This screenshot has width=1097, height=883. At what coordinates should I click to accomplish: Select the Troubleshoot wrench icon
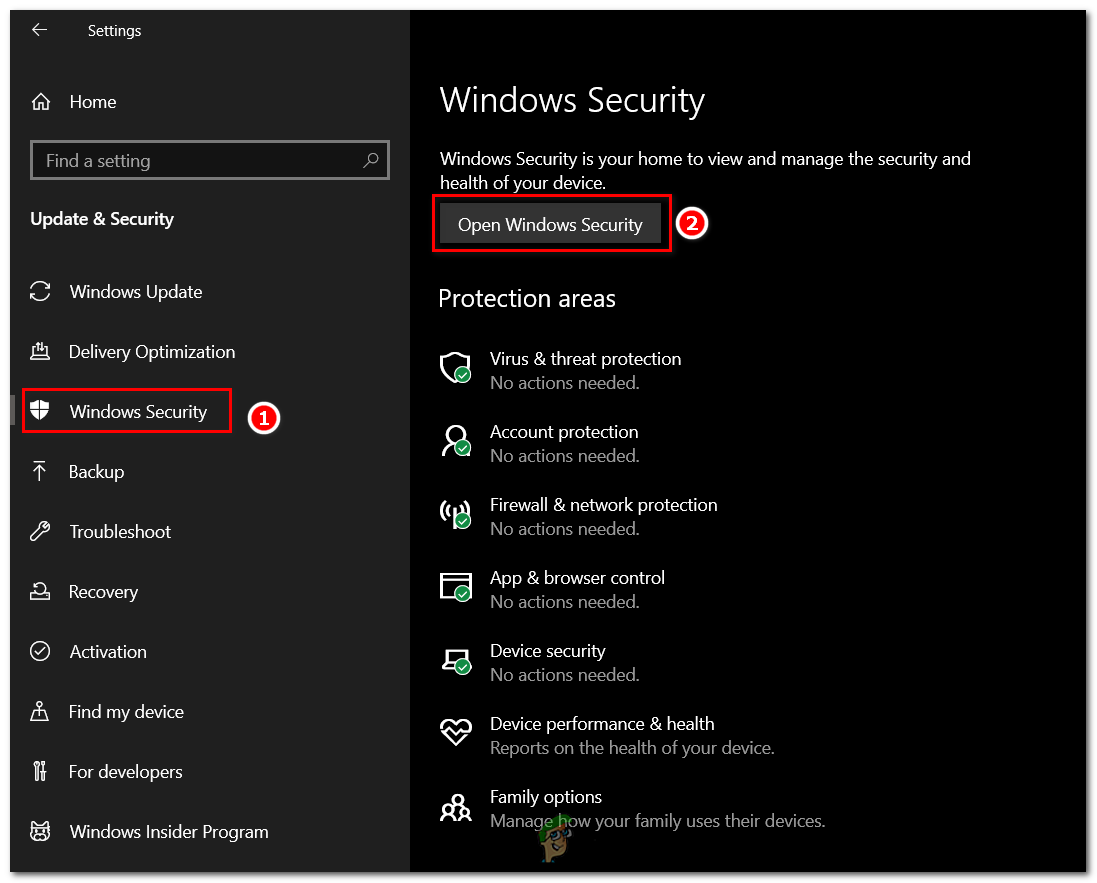(x=40, y=531)
